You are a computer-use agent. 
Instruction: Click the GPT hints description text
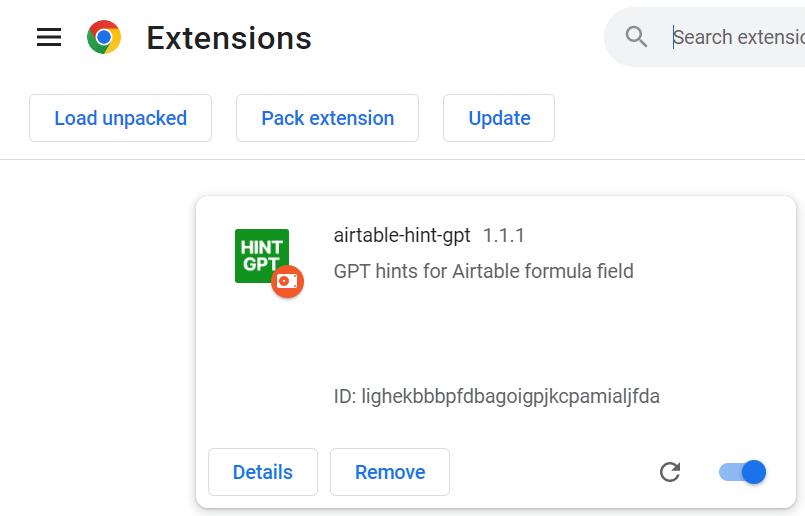click(484, 271)
